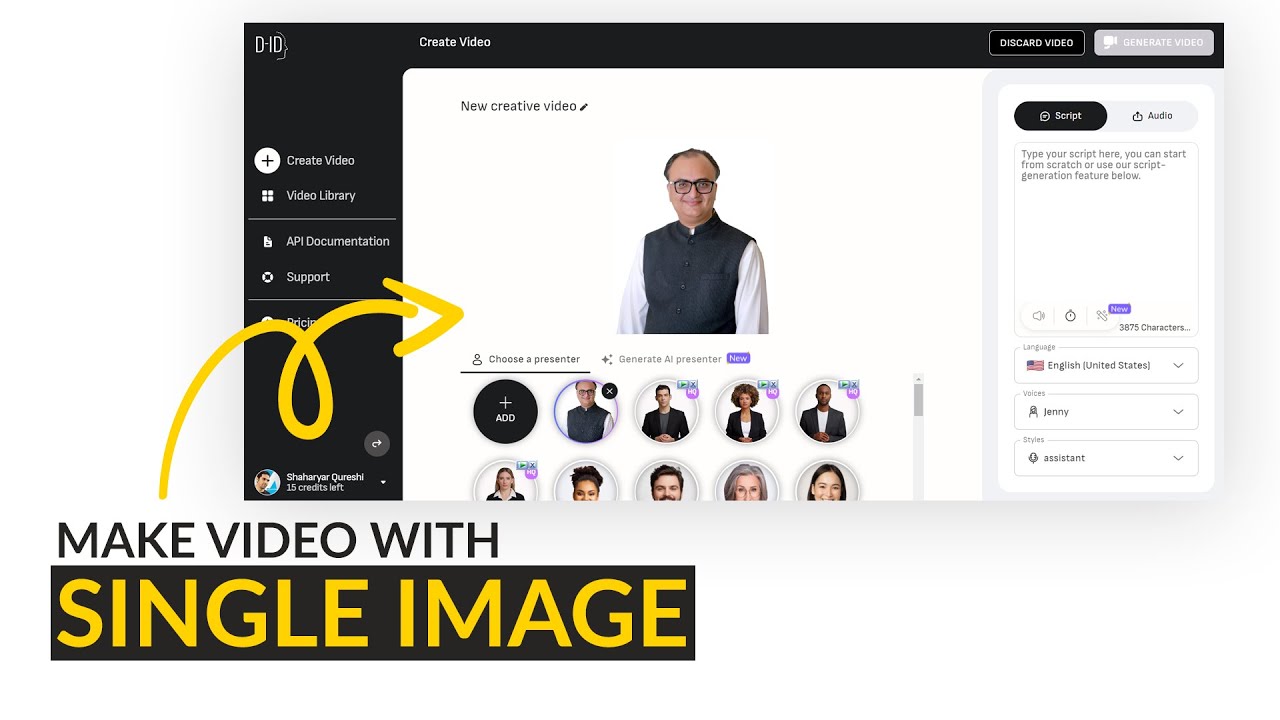Open the Support page from sidebar
This screenshot has width=1280, height=720.
[307, 277]
